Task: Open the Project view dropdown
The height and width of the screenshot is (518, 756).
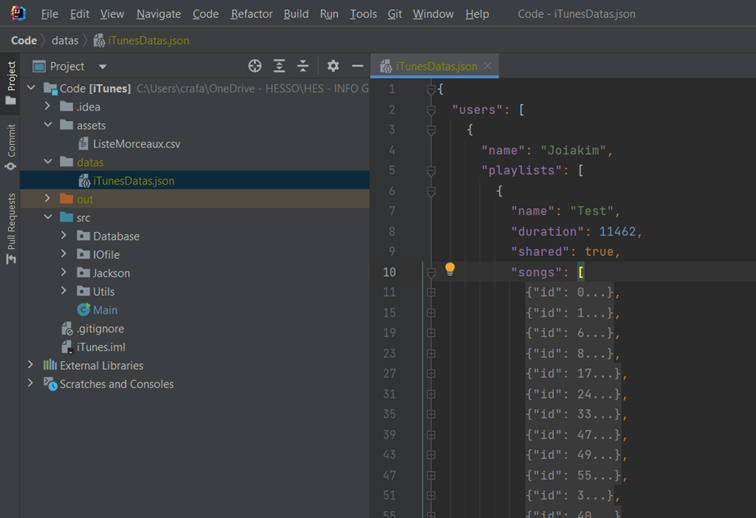Action: [x=102, y=67]
